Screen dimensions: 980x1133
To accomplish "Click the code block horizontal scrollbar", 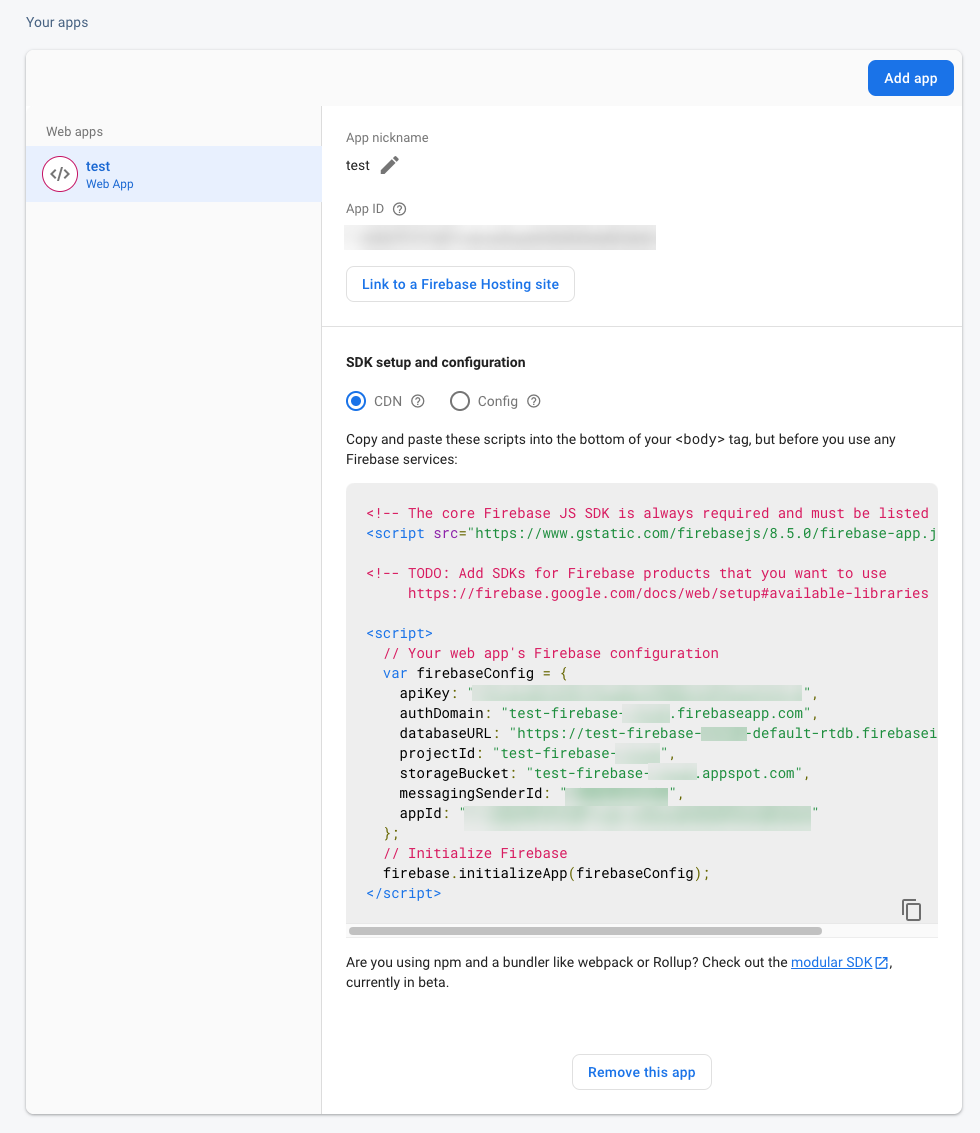I will (x=585, y=931).
